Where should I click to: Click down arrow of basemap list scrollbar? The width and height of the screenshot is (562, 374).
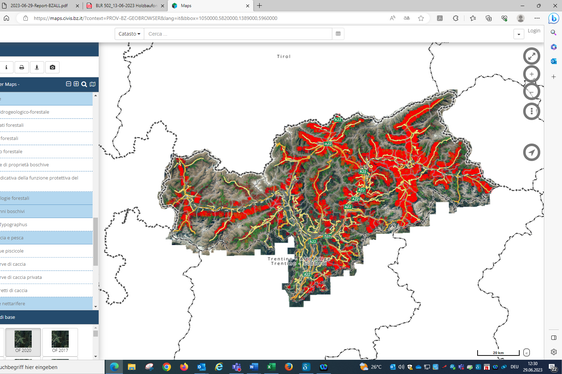(95, 356)
